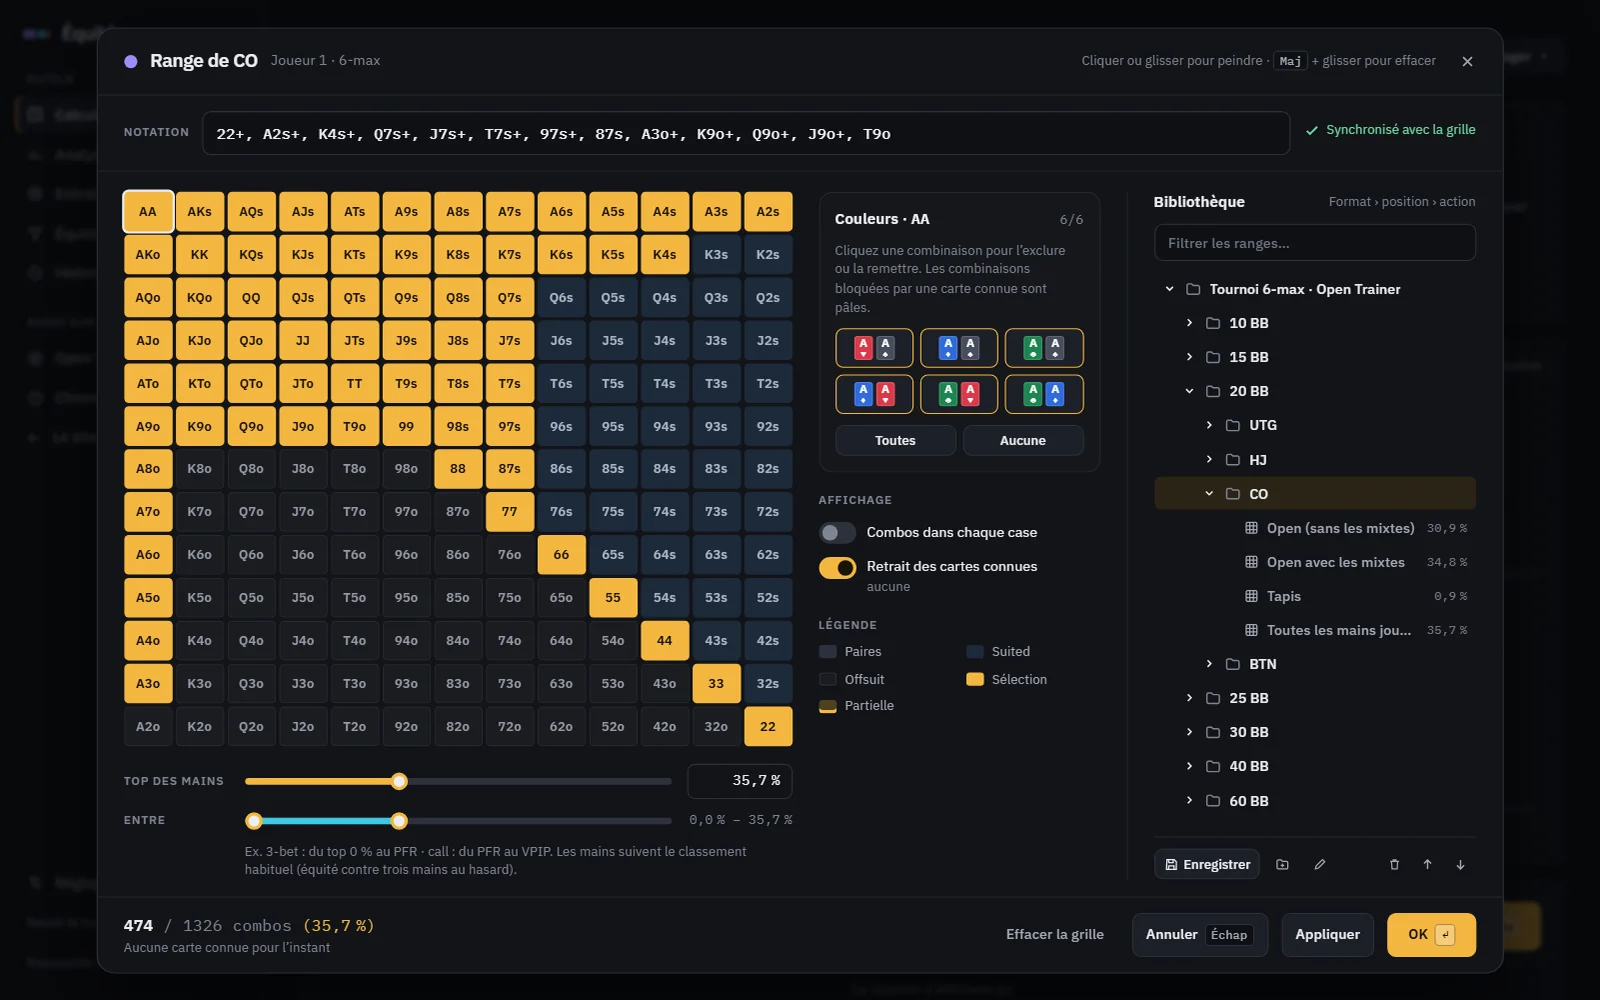Click the Notation range text field
Viewport: 1600px width, 1000px height.
click(746, 133)
